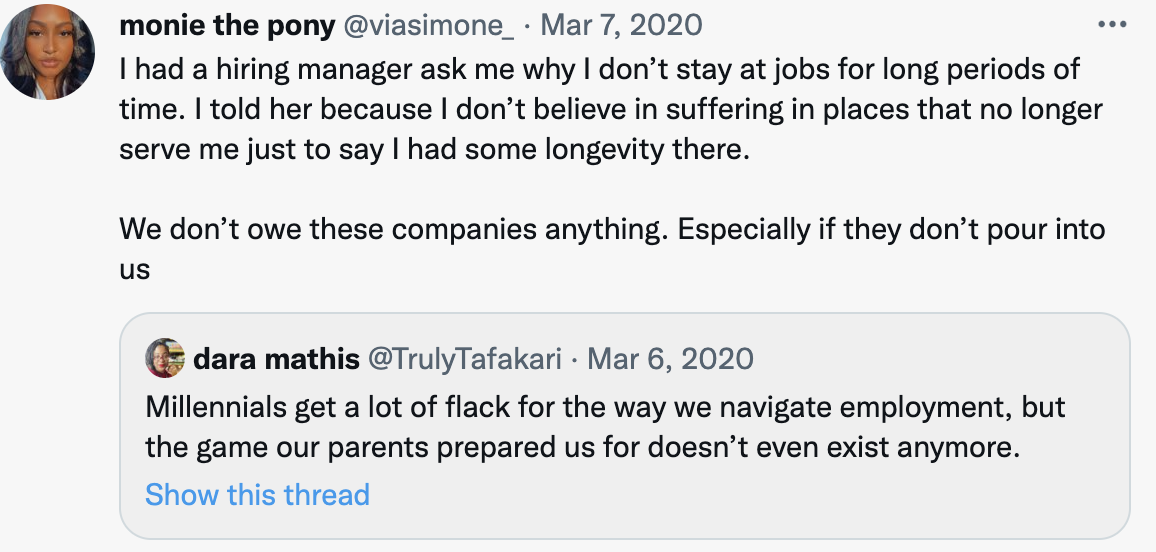The height and width of the screenshot is (552, 1156).
Task: Click the quoted line starting "Millennials get a lot"
Action: pos(604,407)
